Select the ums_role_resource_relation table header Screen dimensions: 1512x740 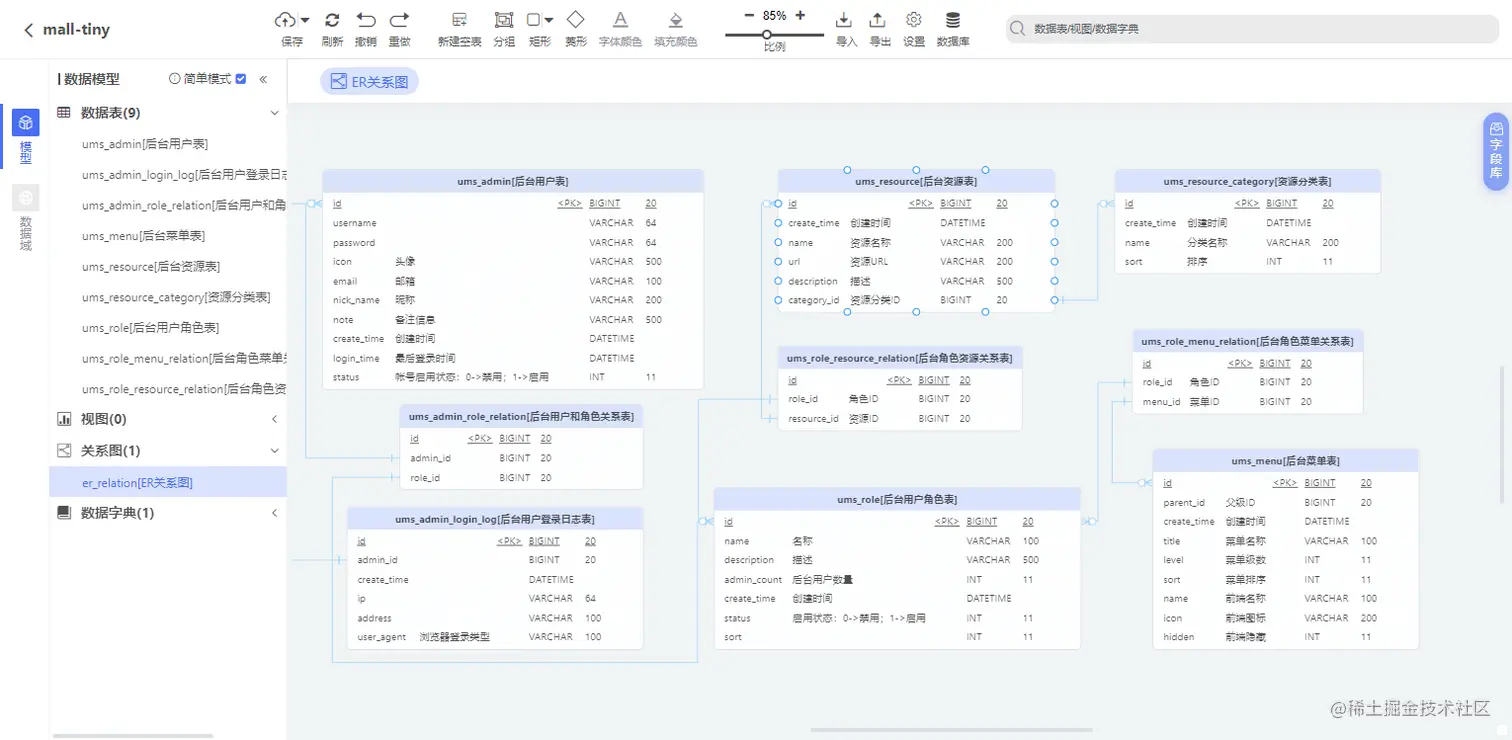click(x=900, y=358)
